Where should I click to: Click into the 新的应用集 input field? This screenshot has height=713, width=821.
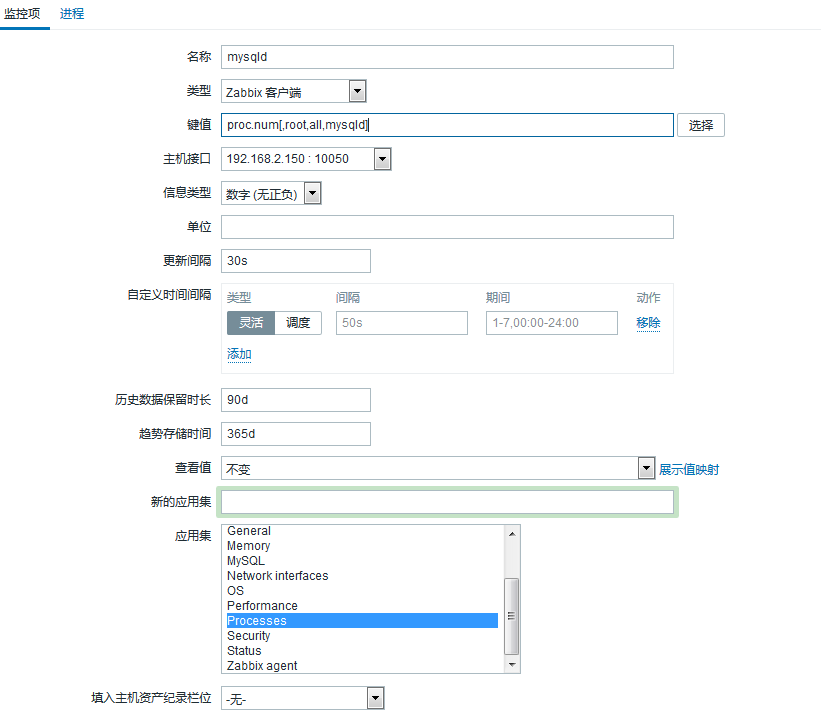tap(447, 502)
